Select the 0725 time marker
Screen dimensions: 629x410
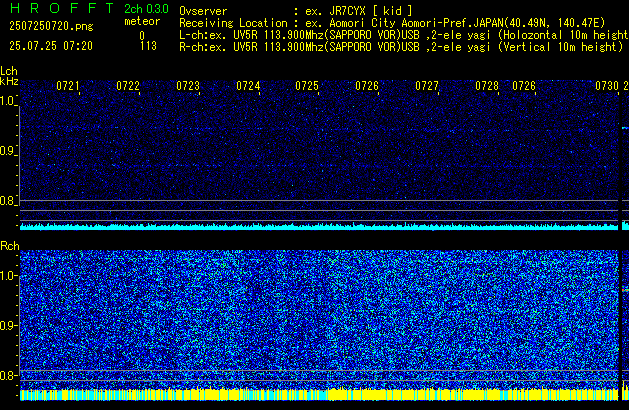click(307, 86)
